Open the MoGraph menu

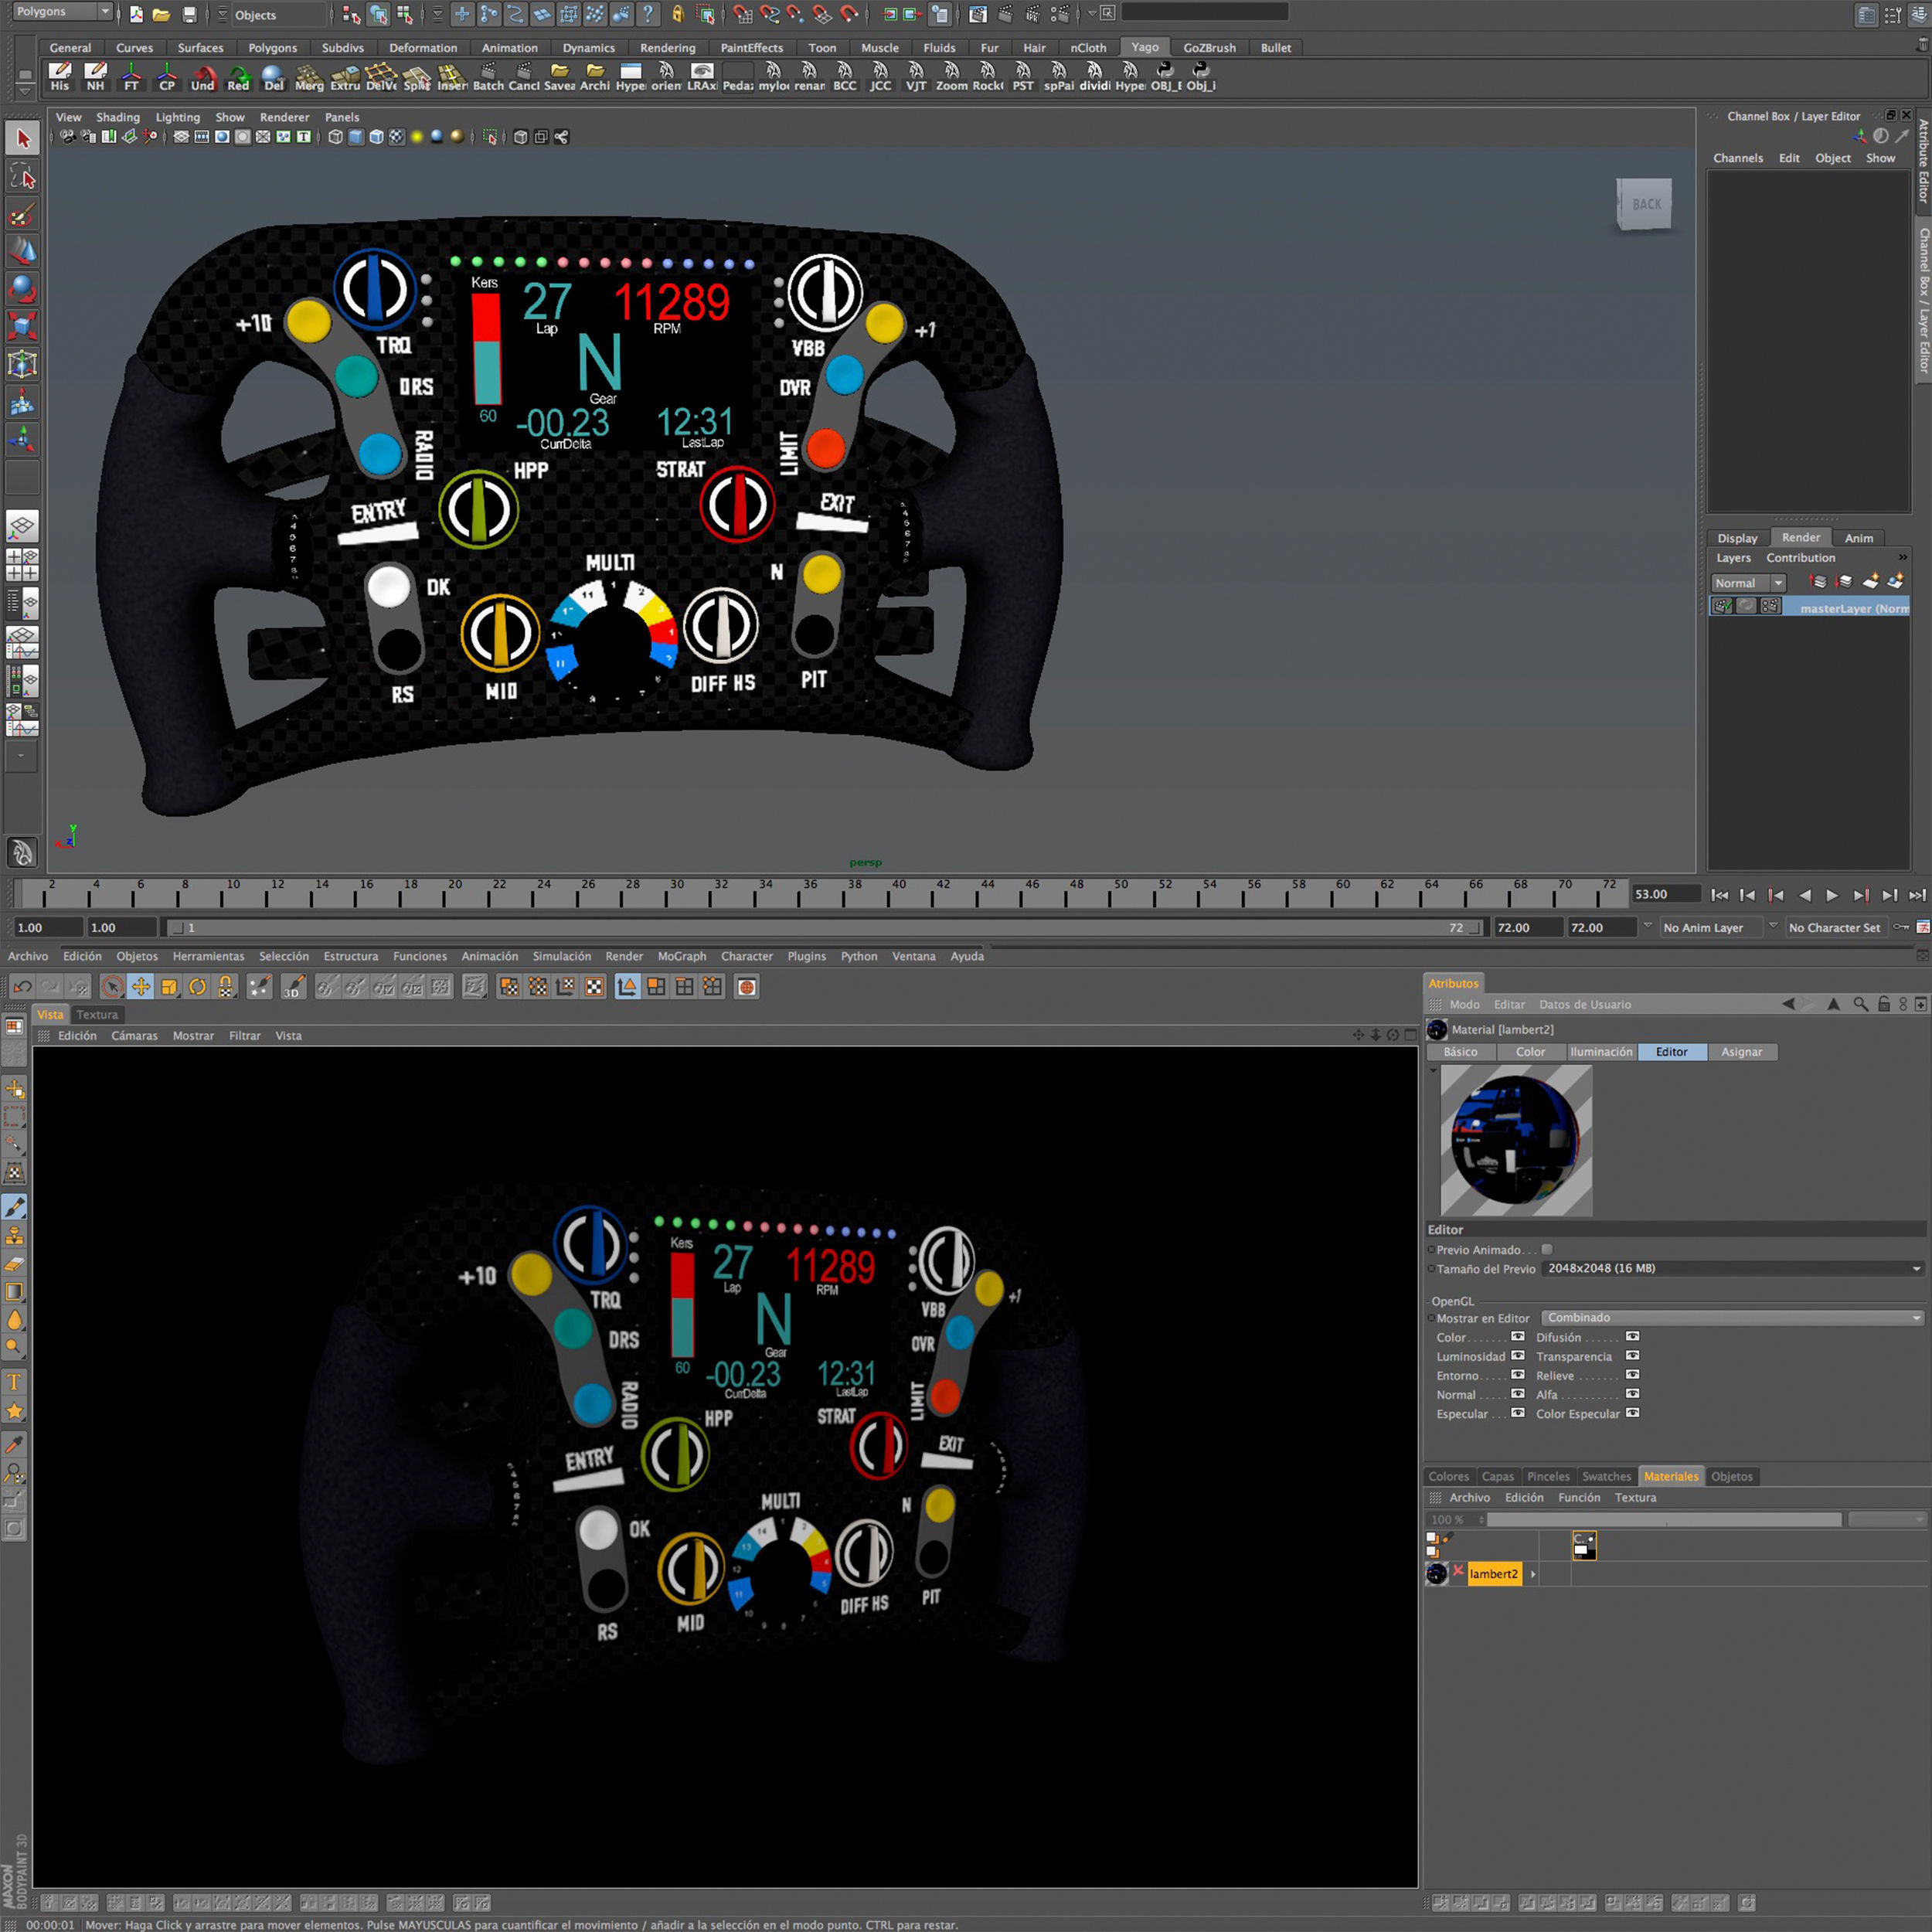(x=682, y=956)
